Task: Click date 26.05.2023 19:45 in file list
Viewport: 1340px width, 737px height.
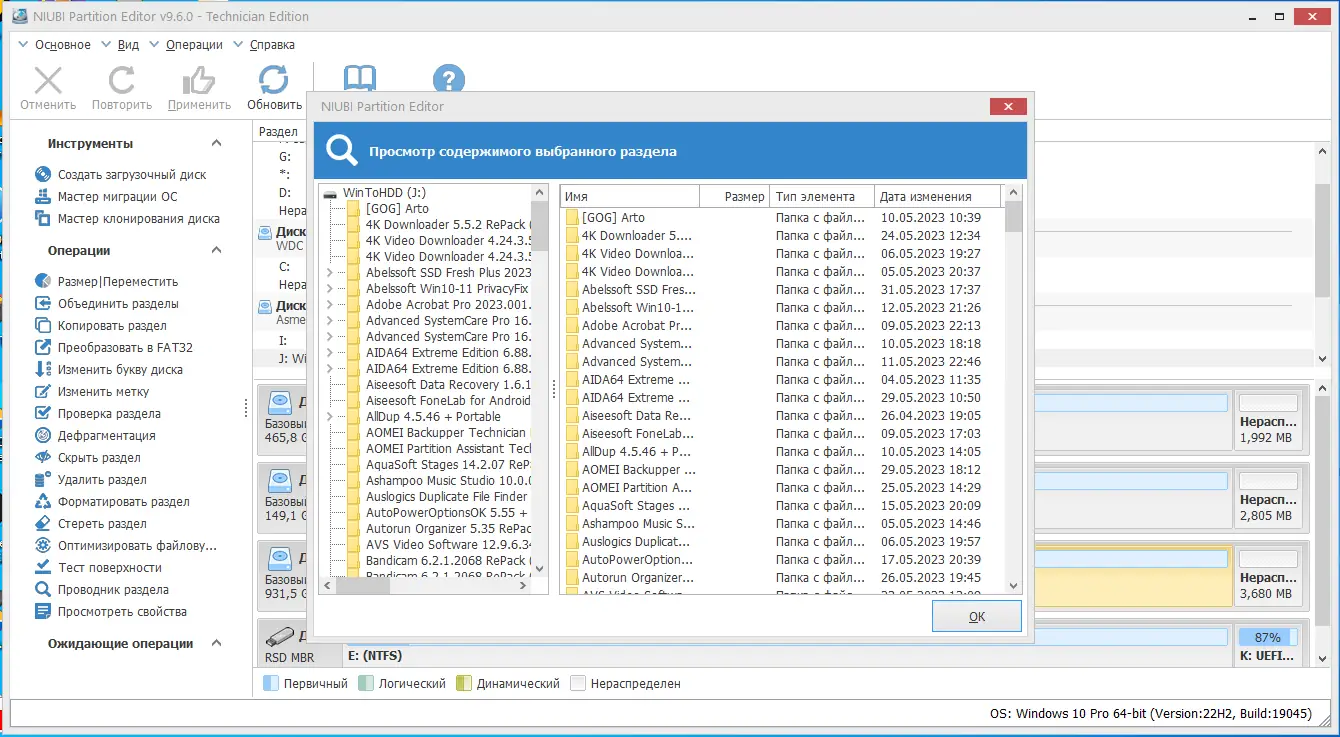Action: click(x=931, y=578)
